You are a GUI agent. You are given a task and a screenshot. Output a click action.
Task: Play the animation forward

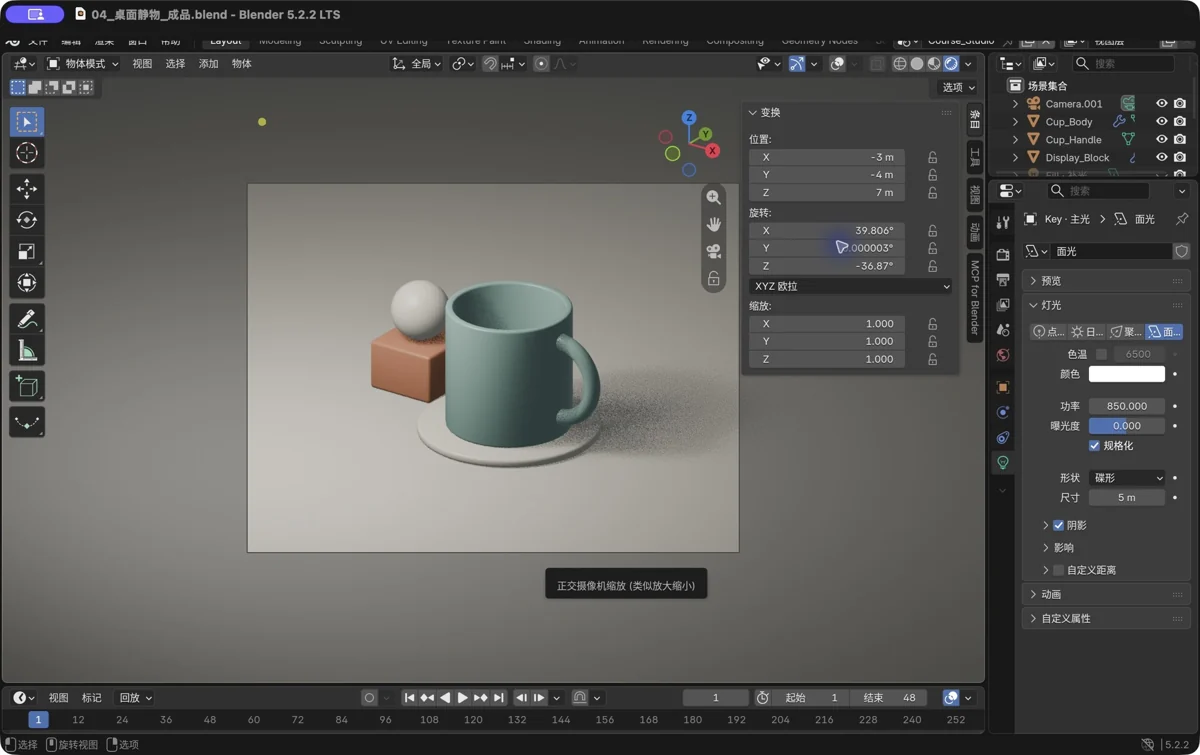pyautogui.click(x=462, y=698)
